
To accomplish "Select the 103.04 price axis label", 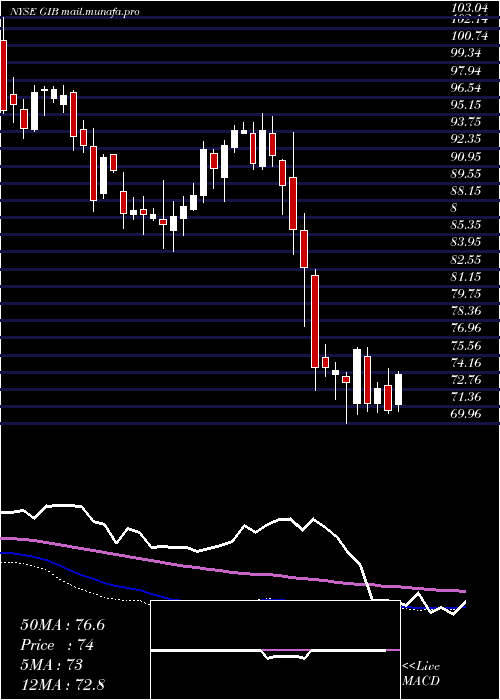I will [472, 7].
